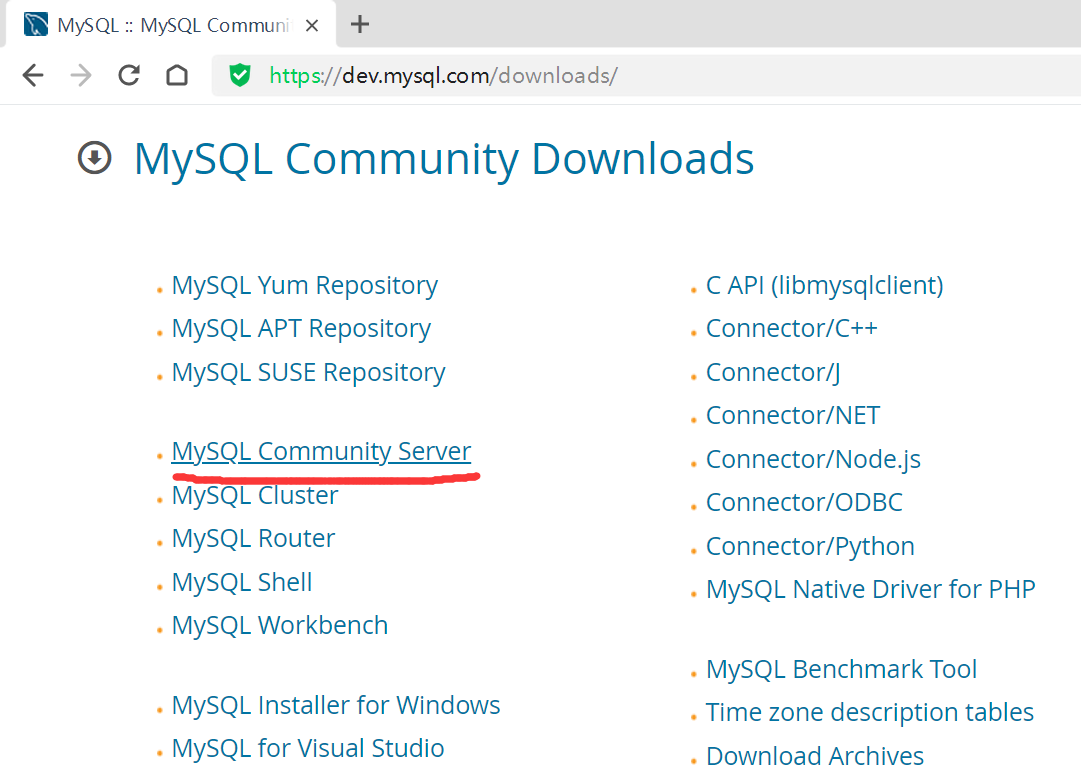
Task: Click the browser forward arrow
Action: (x=81, y=75)
